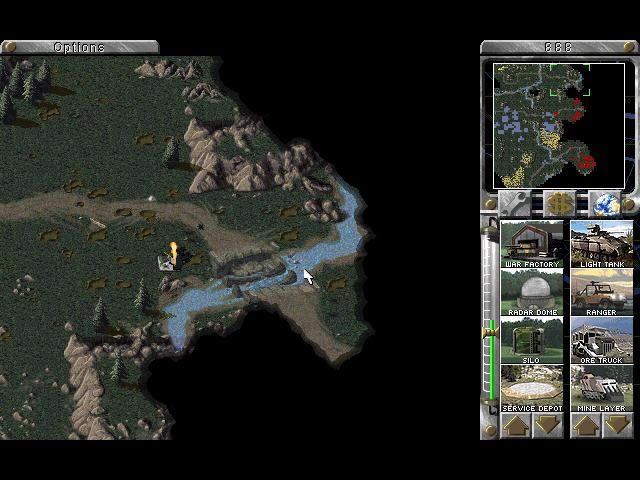Viewport: 640px width, 480px height.
Task: Click the radar minimap view
Action: pos(559,126)
